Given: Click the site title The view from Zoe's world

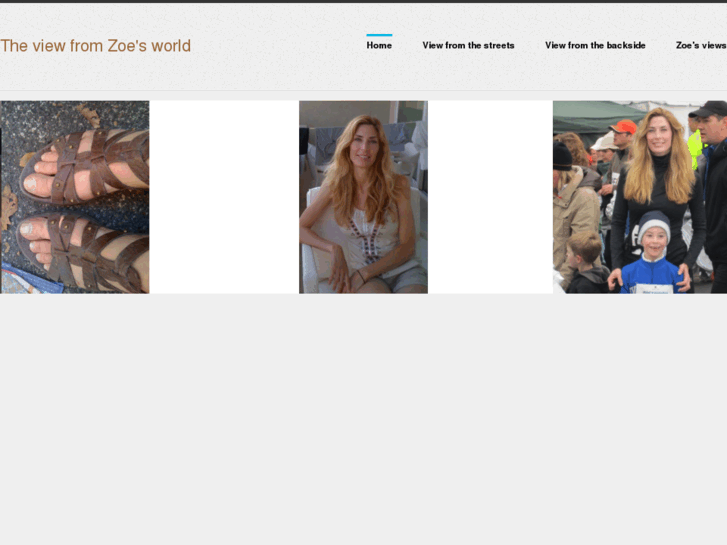Looking at the screenshot, I should pos(96,46).
